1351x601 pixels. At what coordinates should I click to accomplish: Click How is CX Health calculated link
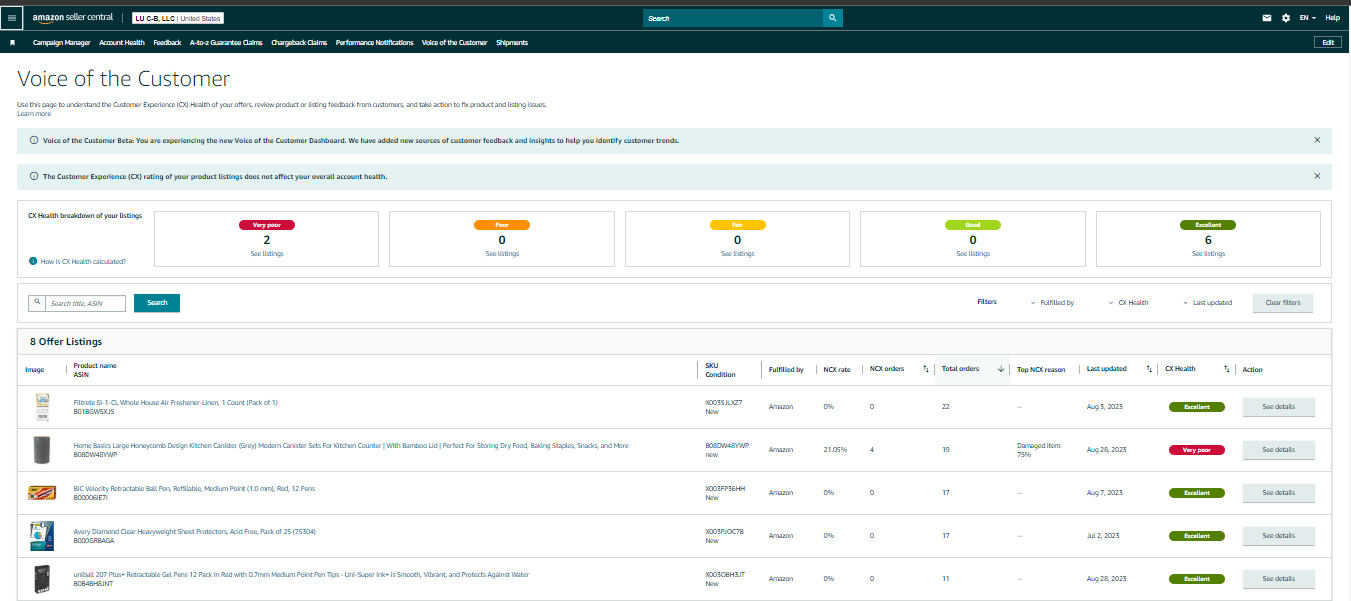(x=83, y=261)
